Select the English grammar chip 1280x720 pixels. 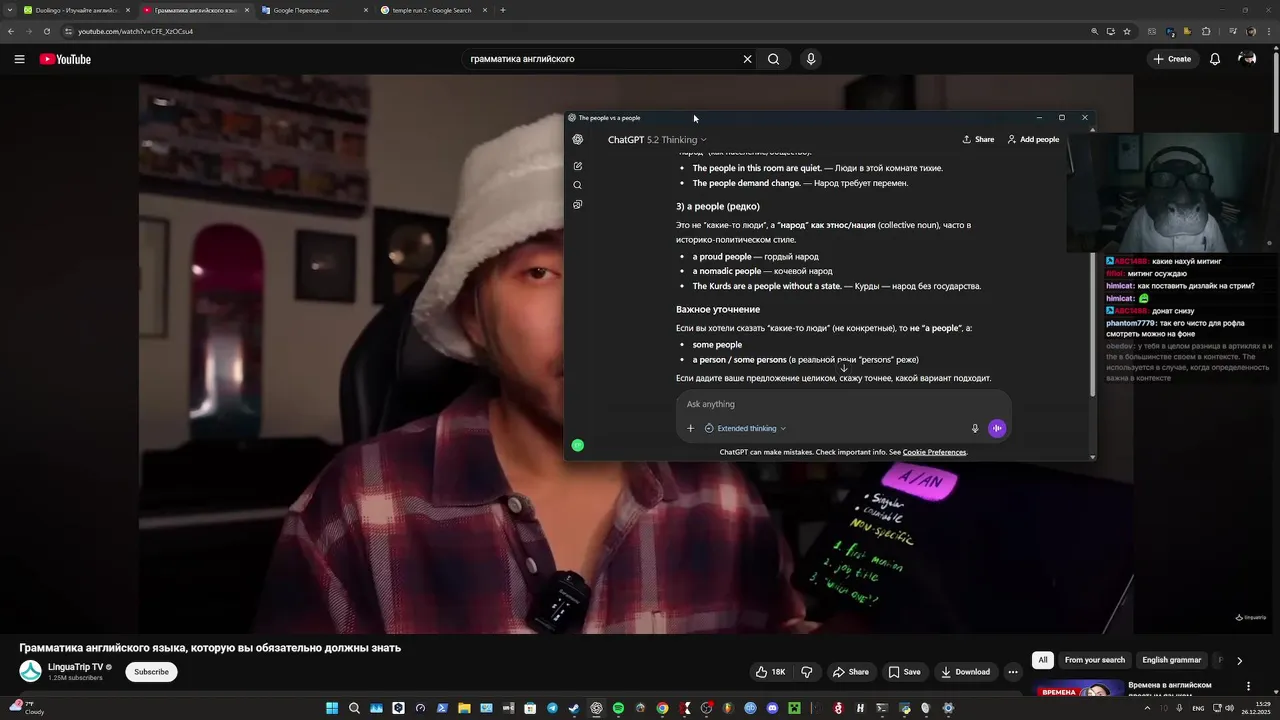pos(1172,660)
